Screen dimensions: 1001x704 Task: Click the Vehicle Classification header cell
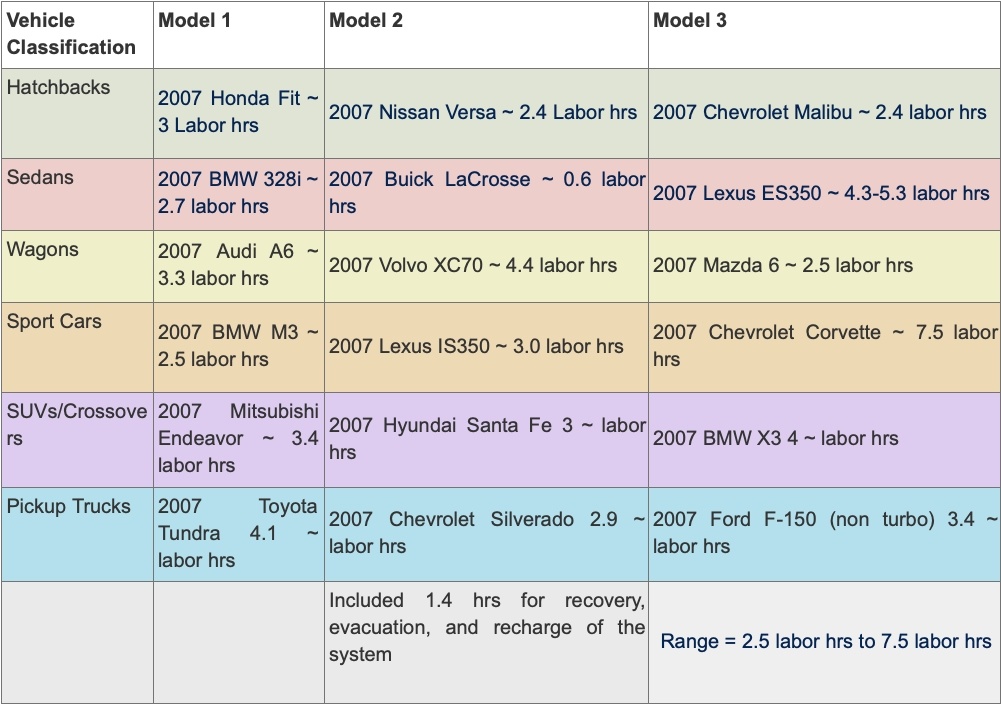point(77,34)
